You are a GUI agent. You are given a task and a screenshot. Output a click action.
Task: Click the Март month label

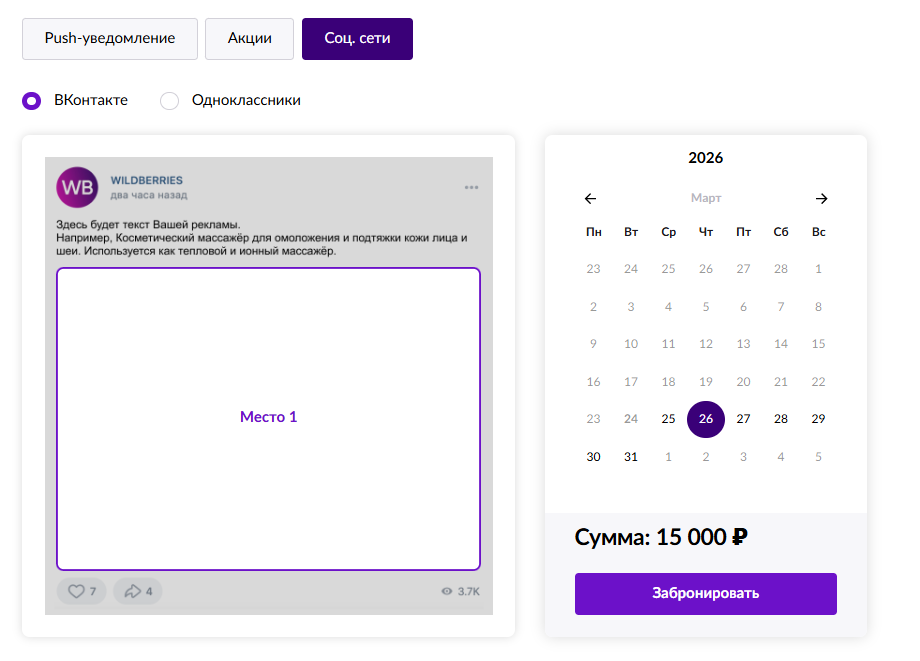tap(706, 198)
